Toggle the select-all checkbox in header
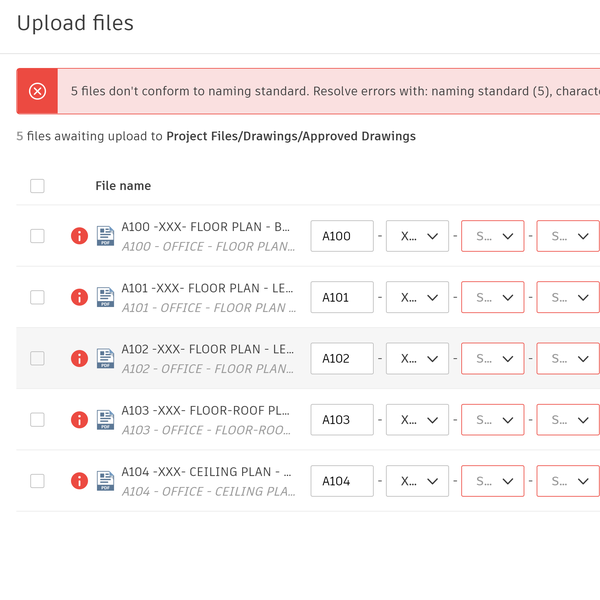Screen dimensions: 600x600 pyautogui.click(x=37, y=186)
